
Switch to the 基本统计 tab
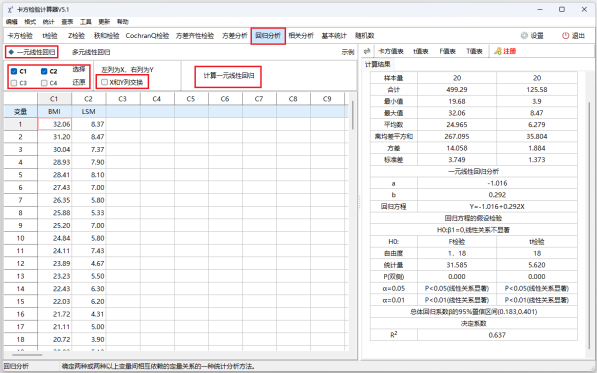pos(334,36)
